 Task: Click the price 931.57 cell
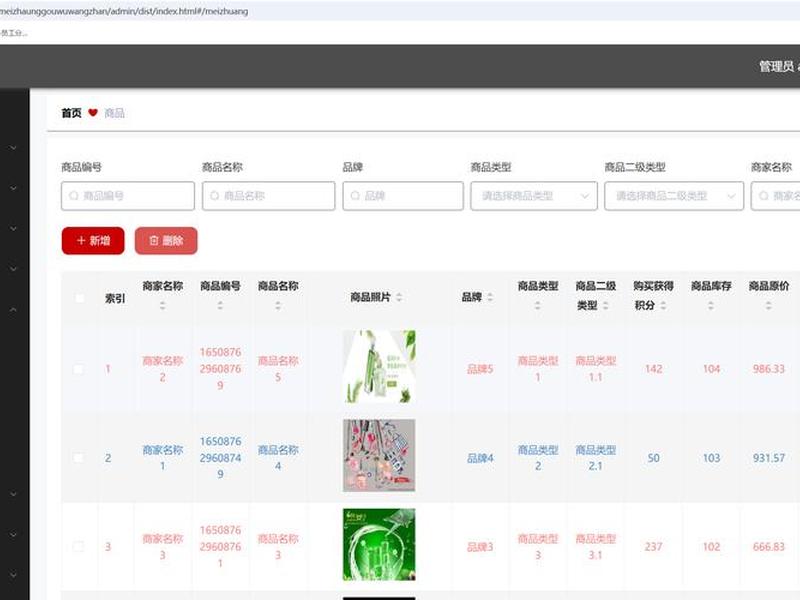768,458
